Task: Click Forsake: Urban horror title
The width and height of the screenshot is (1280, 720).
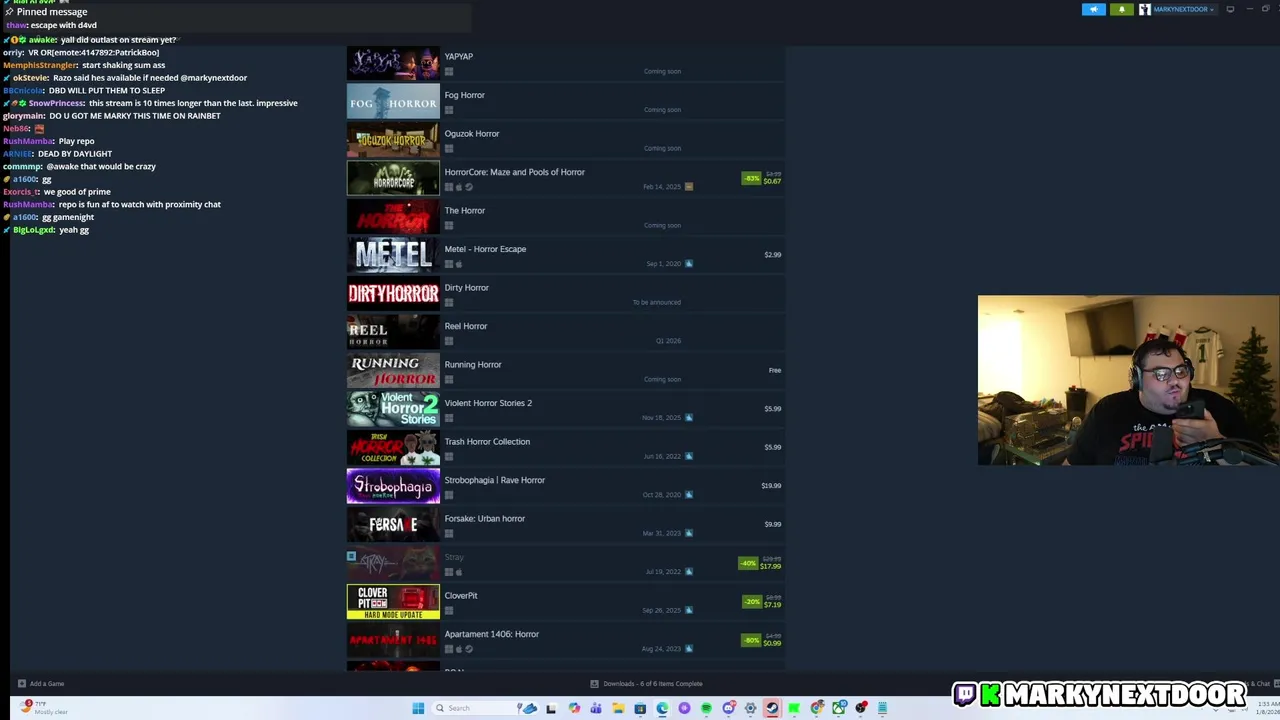Action: (484, 519)
